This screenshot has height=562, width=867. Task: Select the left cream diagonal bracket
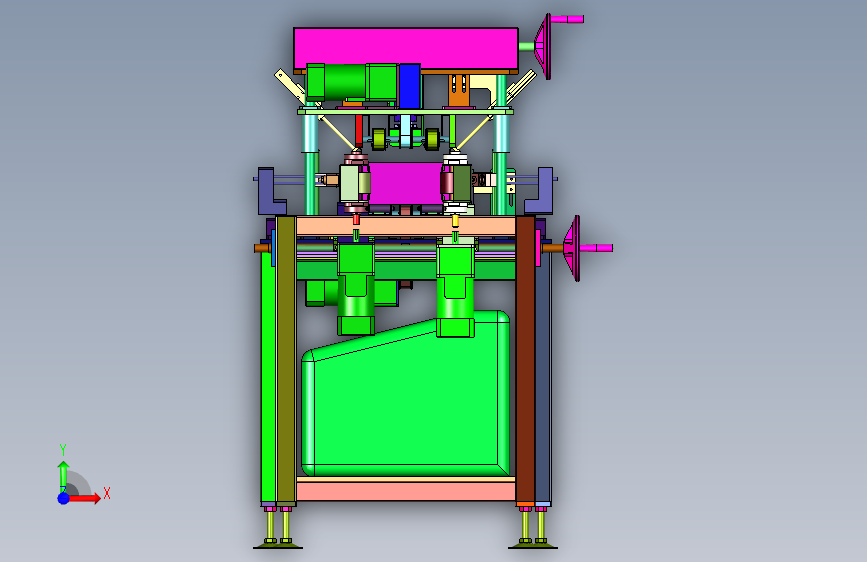(291, 85)
